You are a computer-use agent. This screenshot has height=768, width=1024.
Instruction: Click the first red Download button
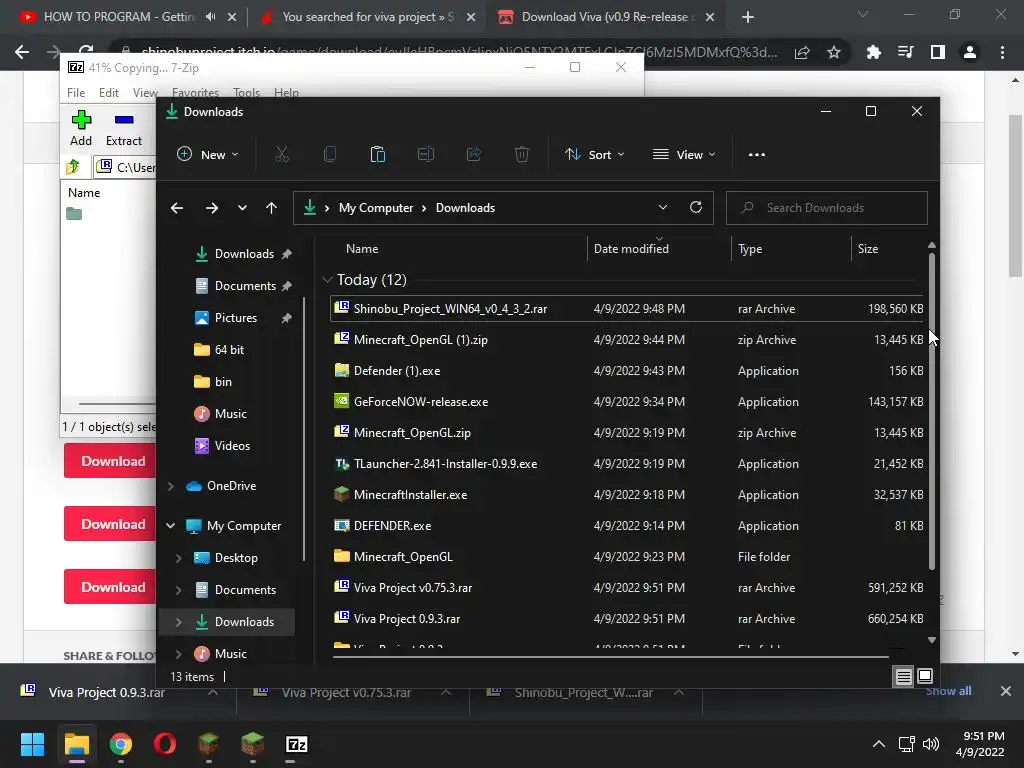pos(110,461)
